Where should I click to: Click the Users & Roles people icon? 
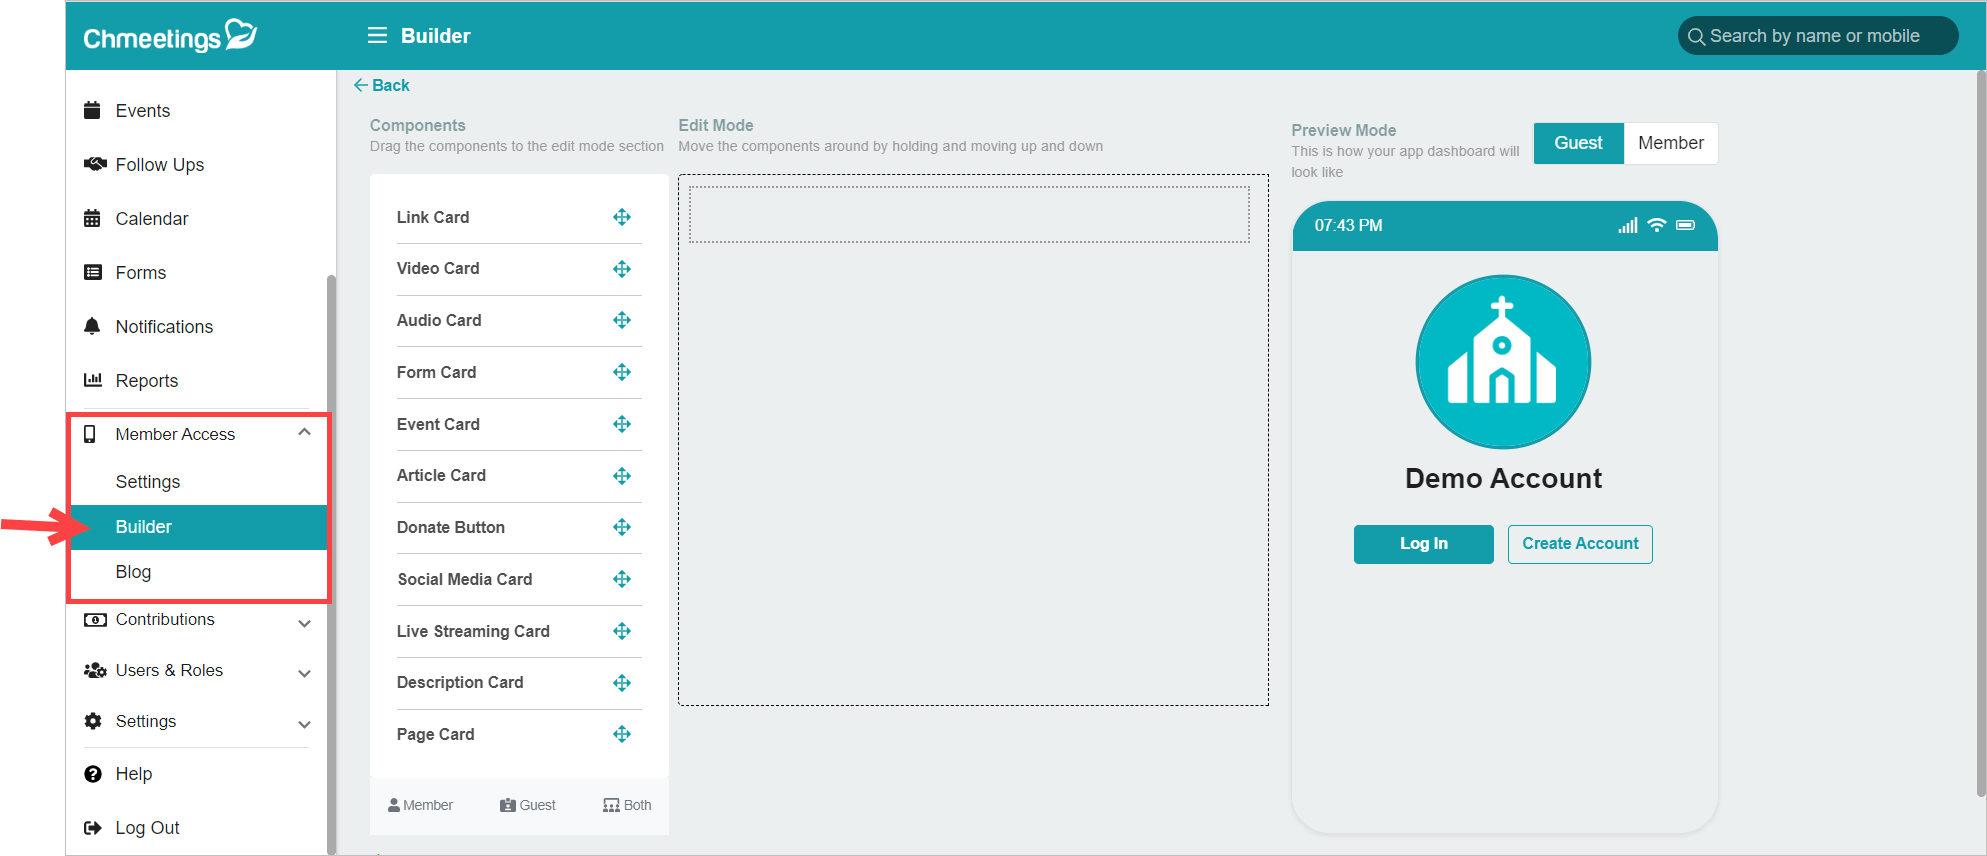[x=95, y=670]
